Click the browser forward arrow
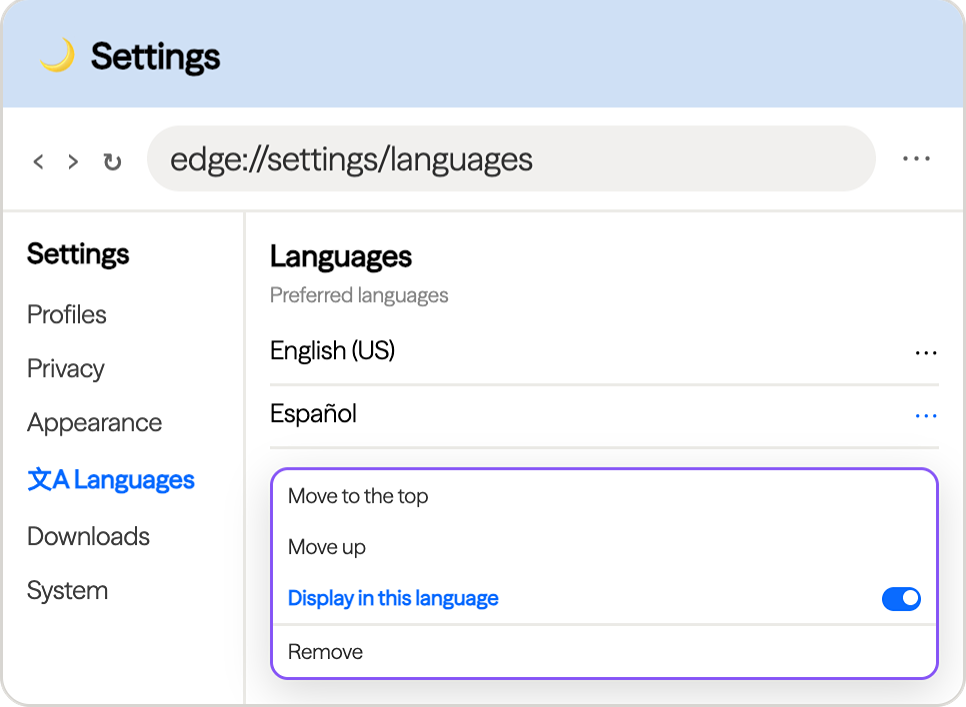 [73, 161]
